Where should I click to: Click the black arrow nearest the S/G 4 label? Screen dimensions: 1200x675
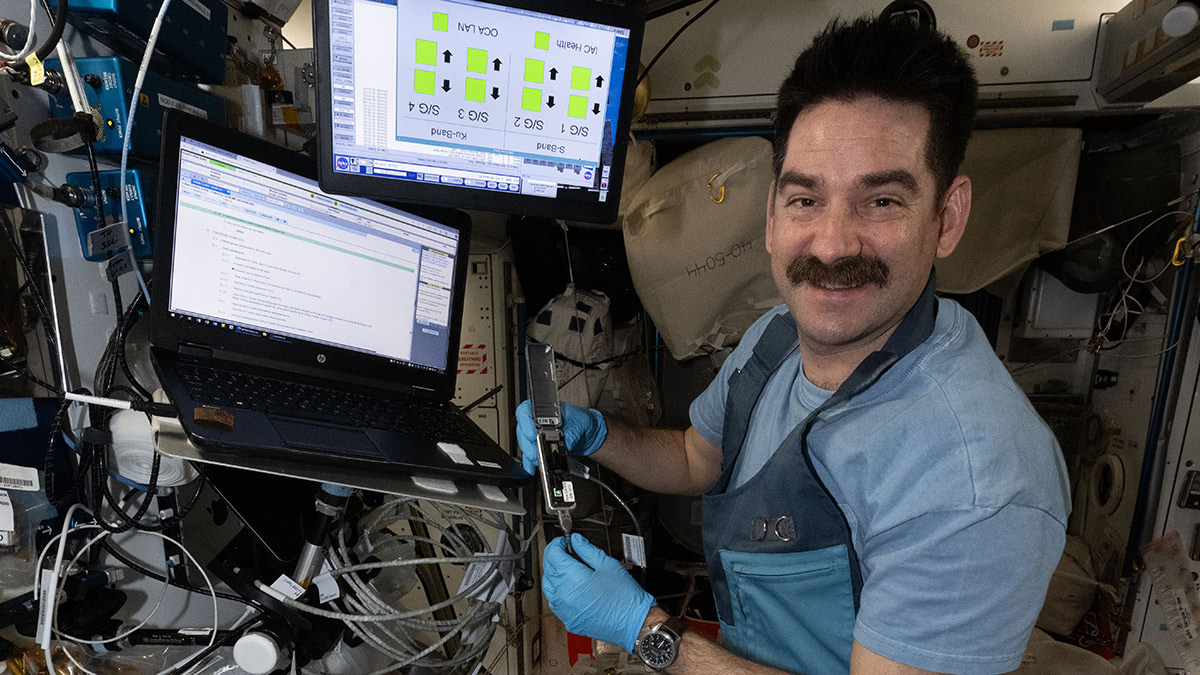pyautogui.click(x=446, y=86)
